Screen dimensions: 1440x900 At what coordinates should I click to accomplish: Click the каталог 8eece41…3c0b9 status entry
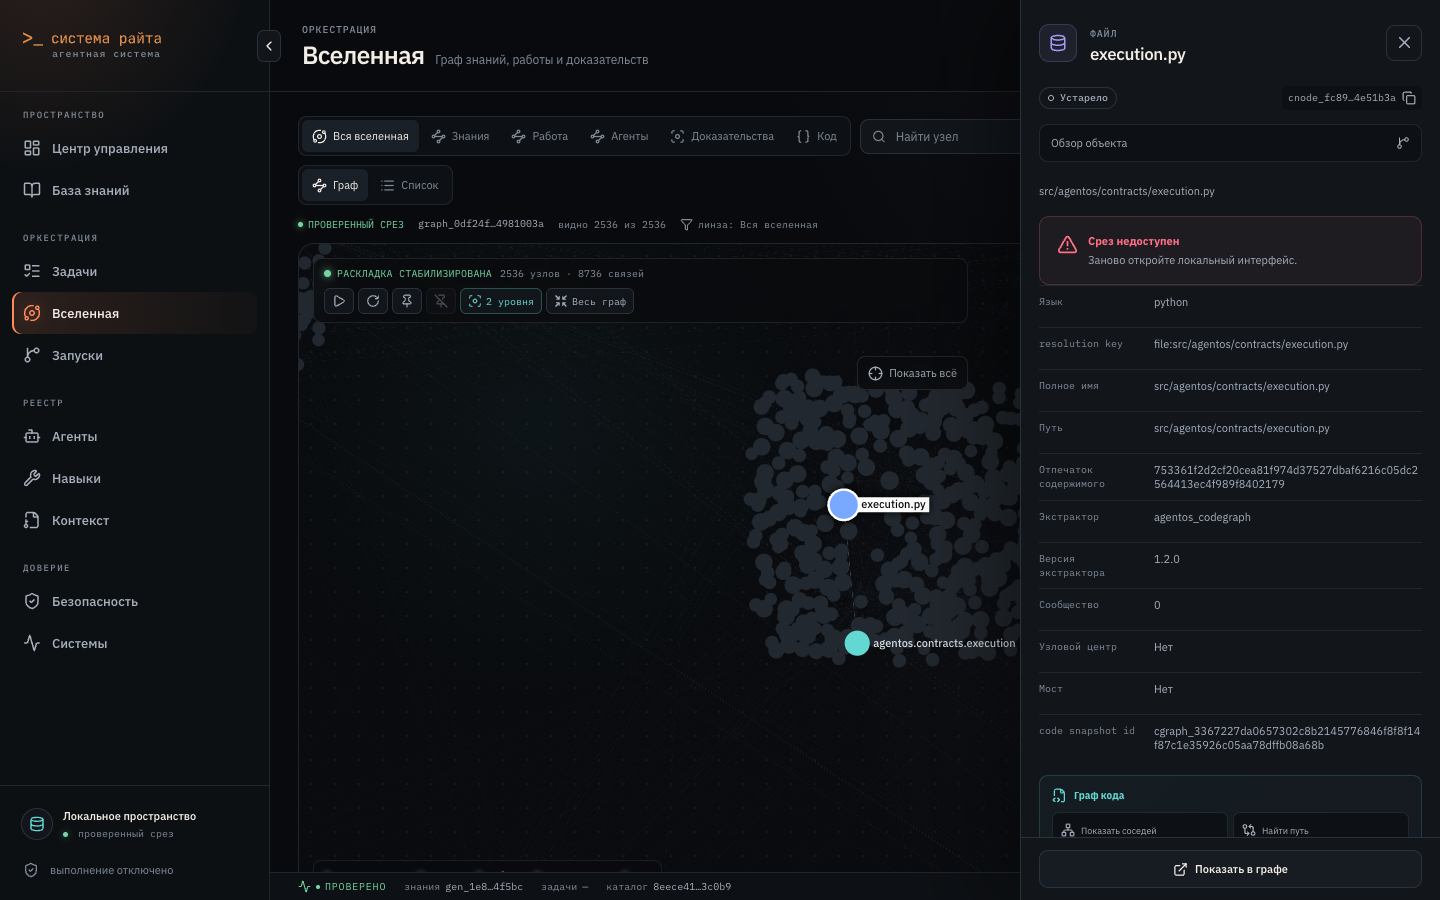pyautogui.click(x=668, y=887)
